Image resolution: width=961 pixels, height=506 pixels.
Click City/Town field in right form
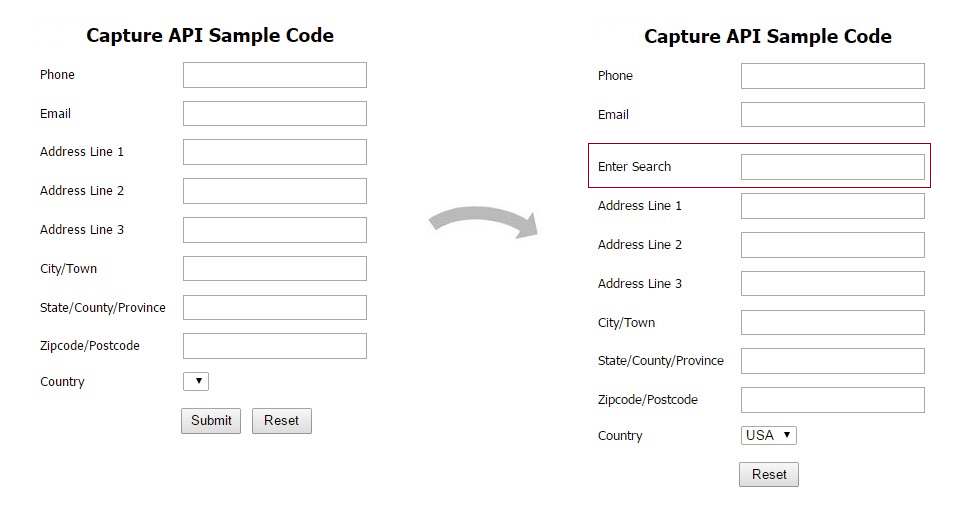832,323
